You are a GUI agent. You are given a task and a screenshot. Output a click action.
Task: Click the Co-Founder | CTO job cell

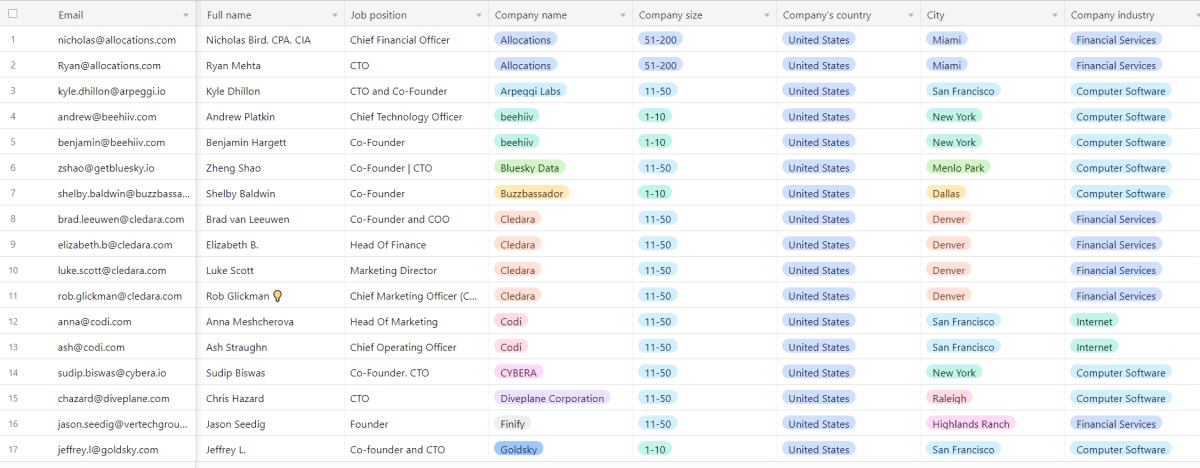click(x=391, y=168)
